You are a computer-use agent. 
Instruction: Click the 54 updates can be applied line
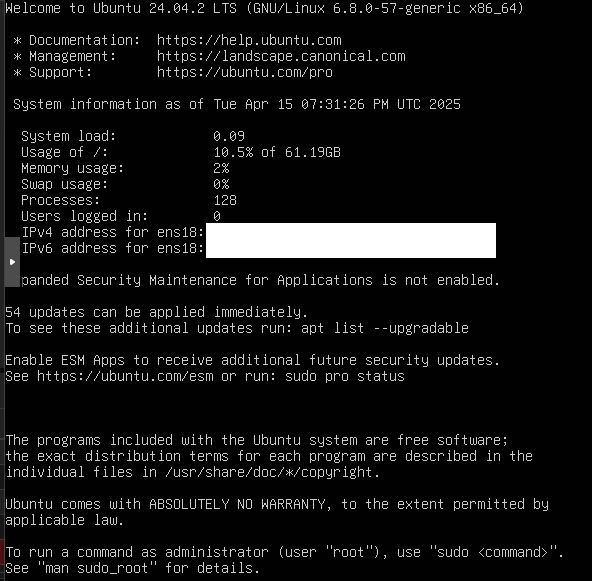point(156,312)
